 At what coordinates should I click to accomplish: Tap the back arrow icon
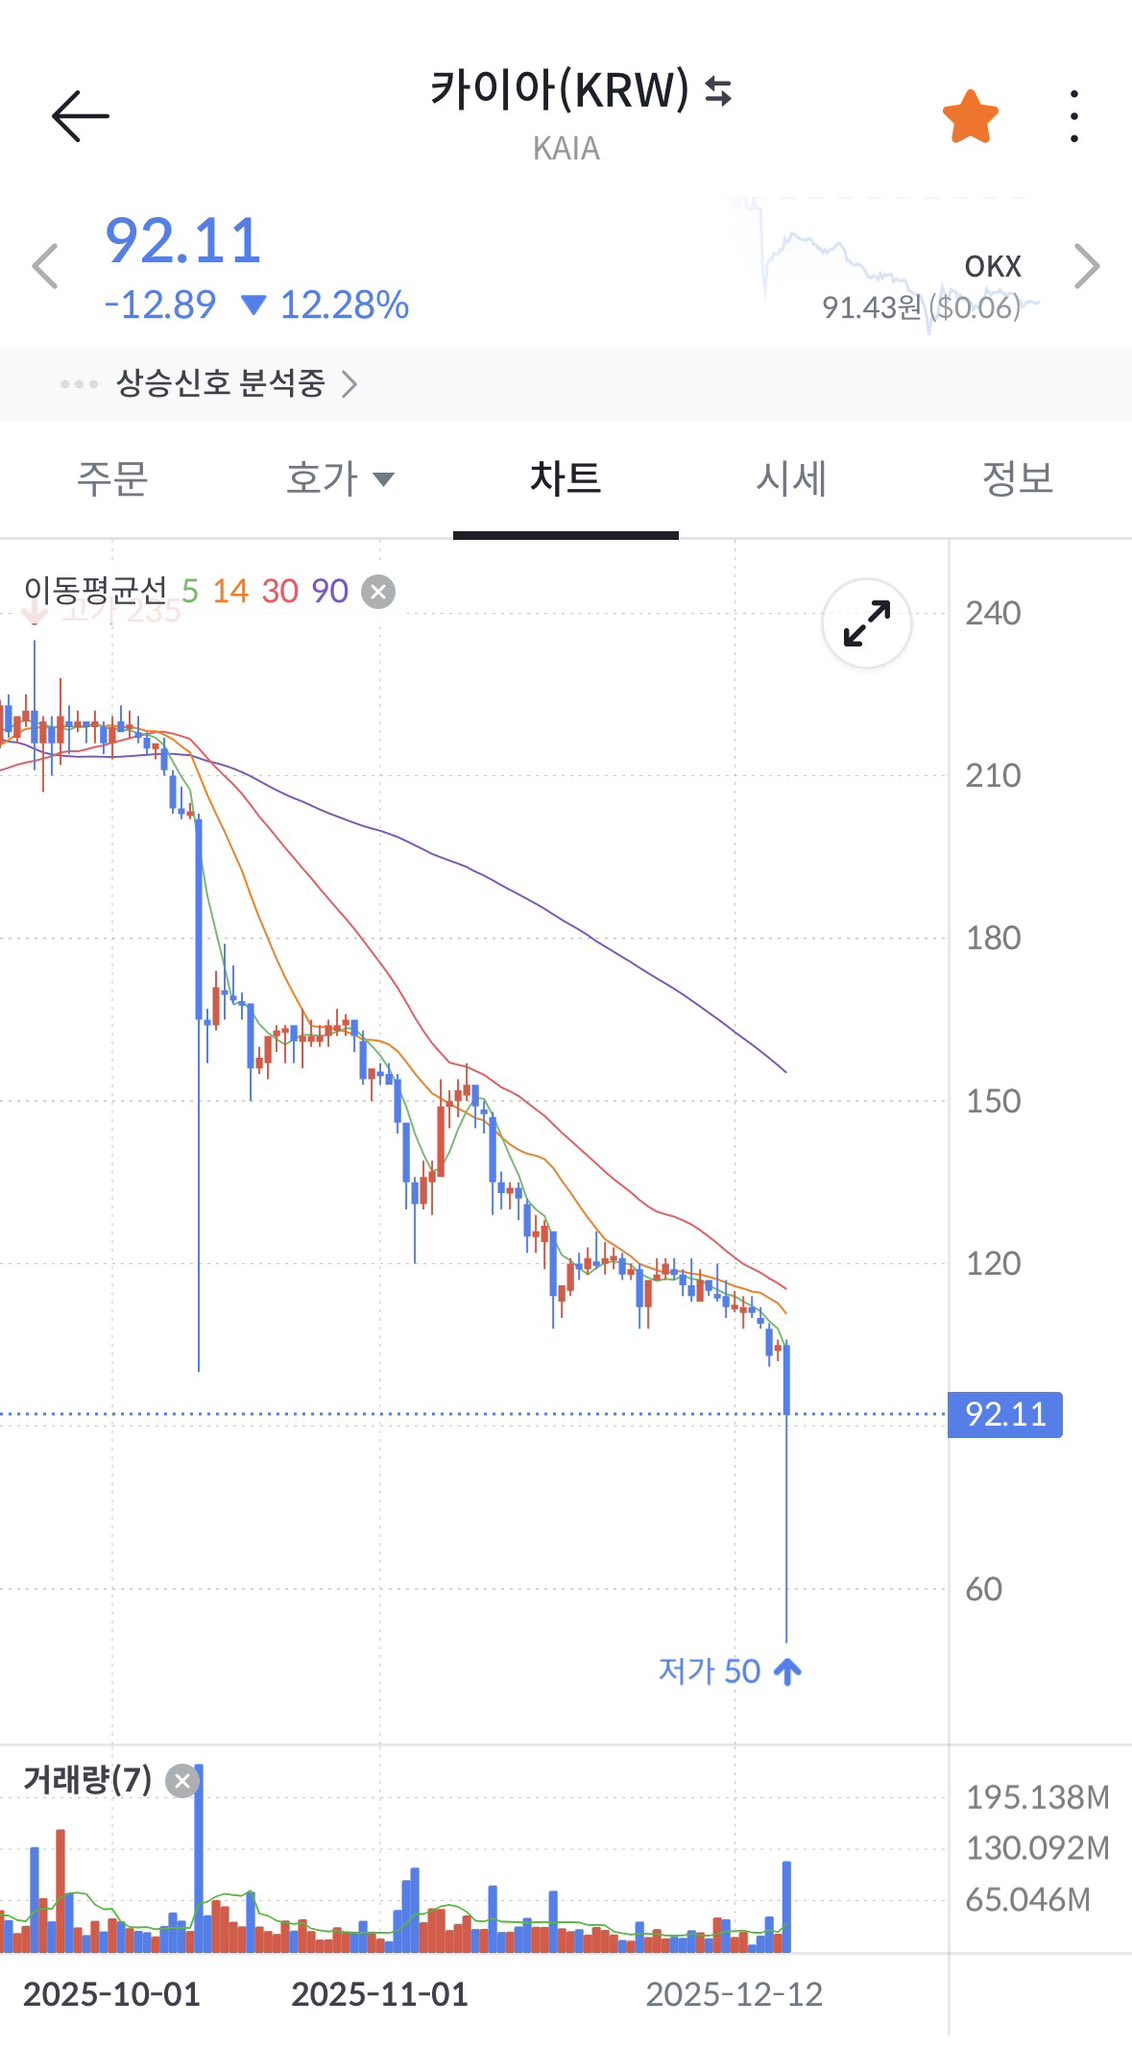point(80,116)
